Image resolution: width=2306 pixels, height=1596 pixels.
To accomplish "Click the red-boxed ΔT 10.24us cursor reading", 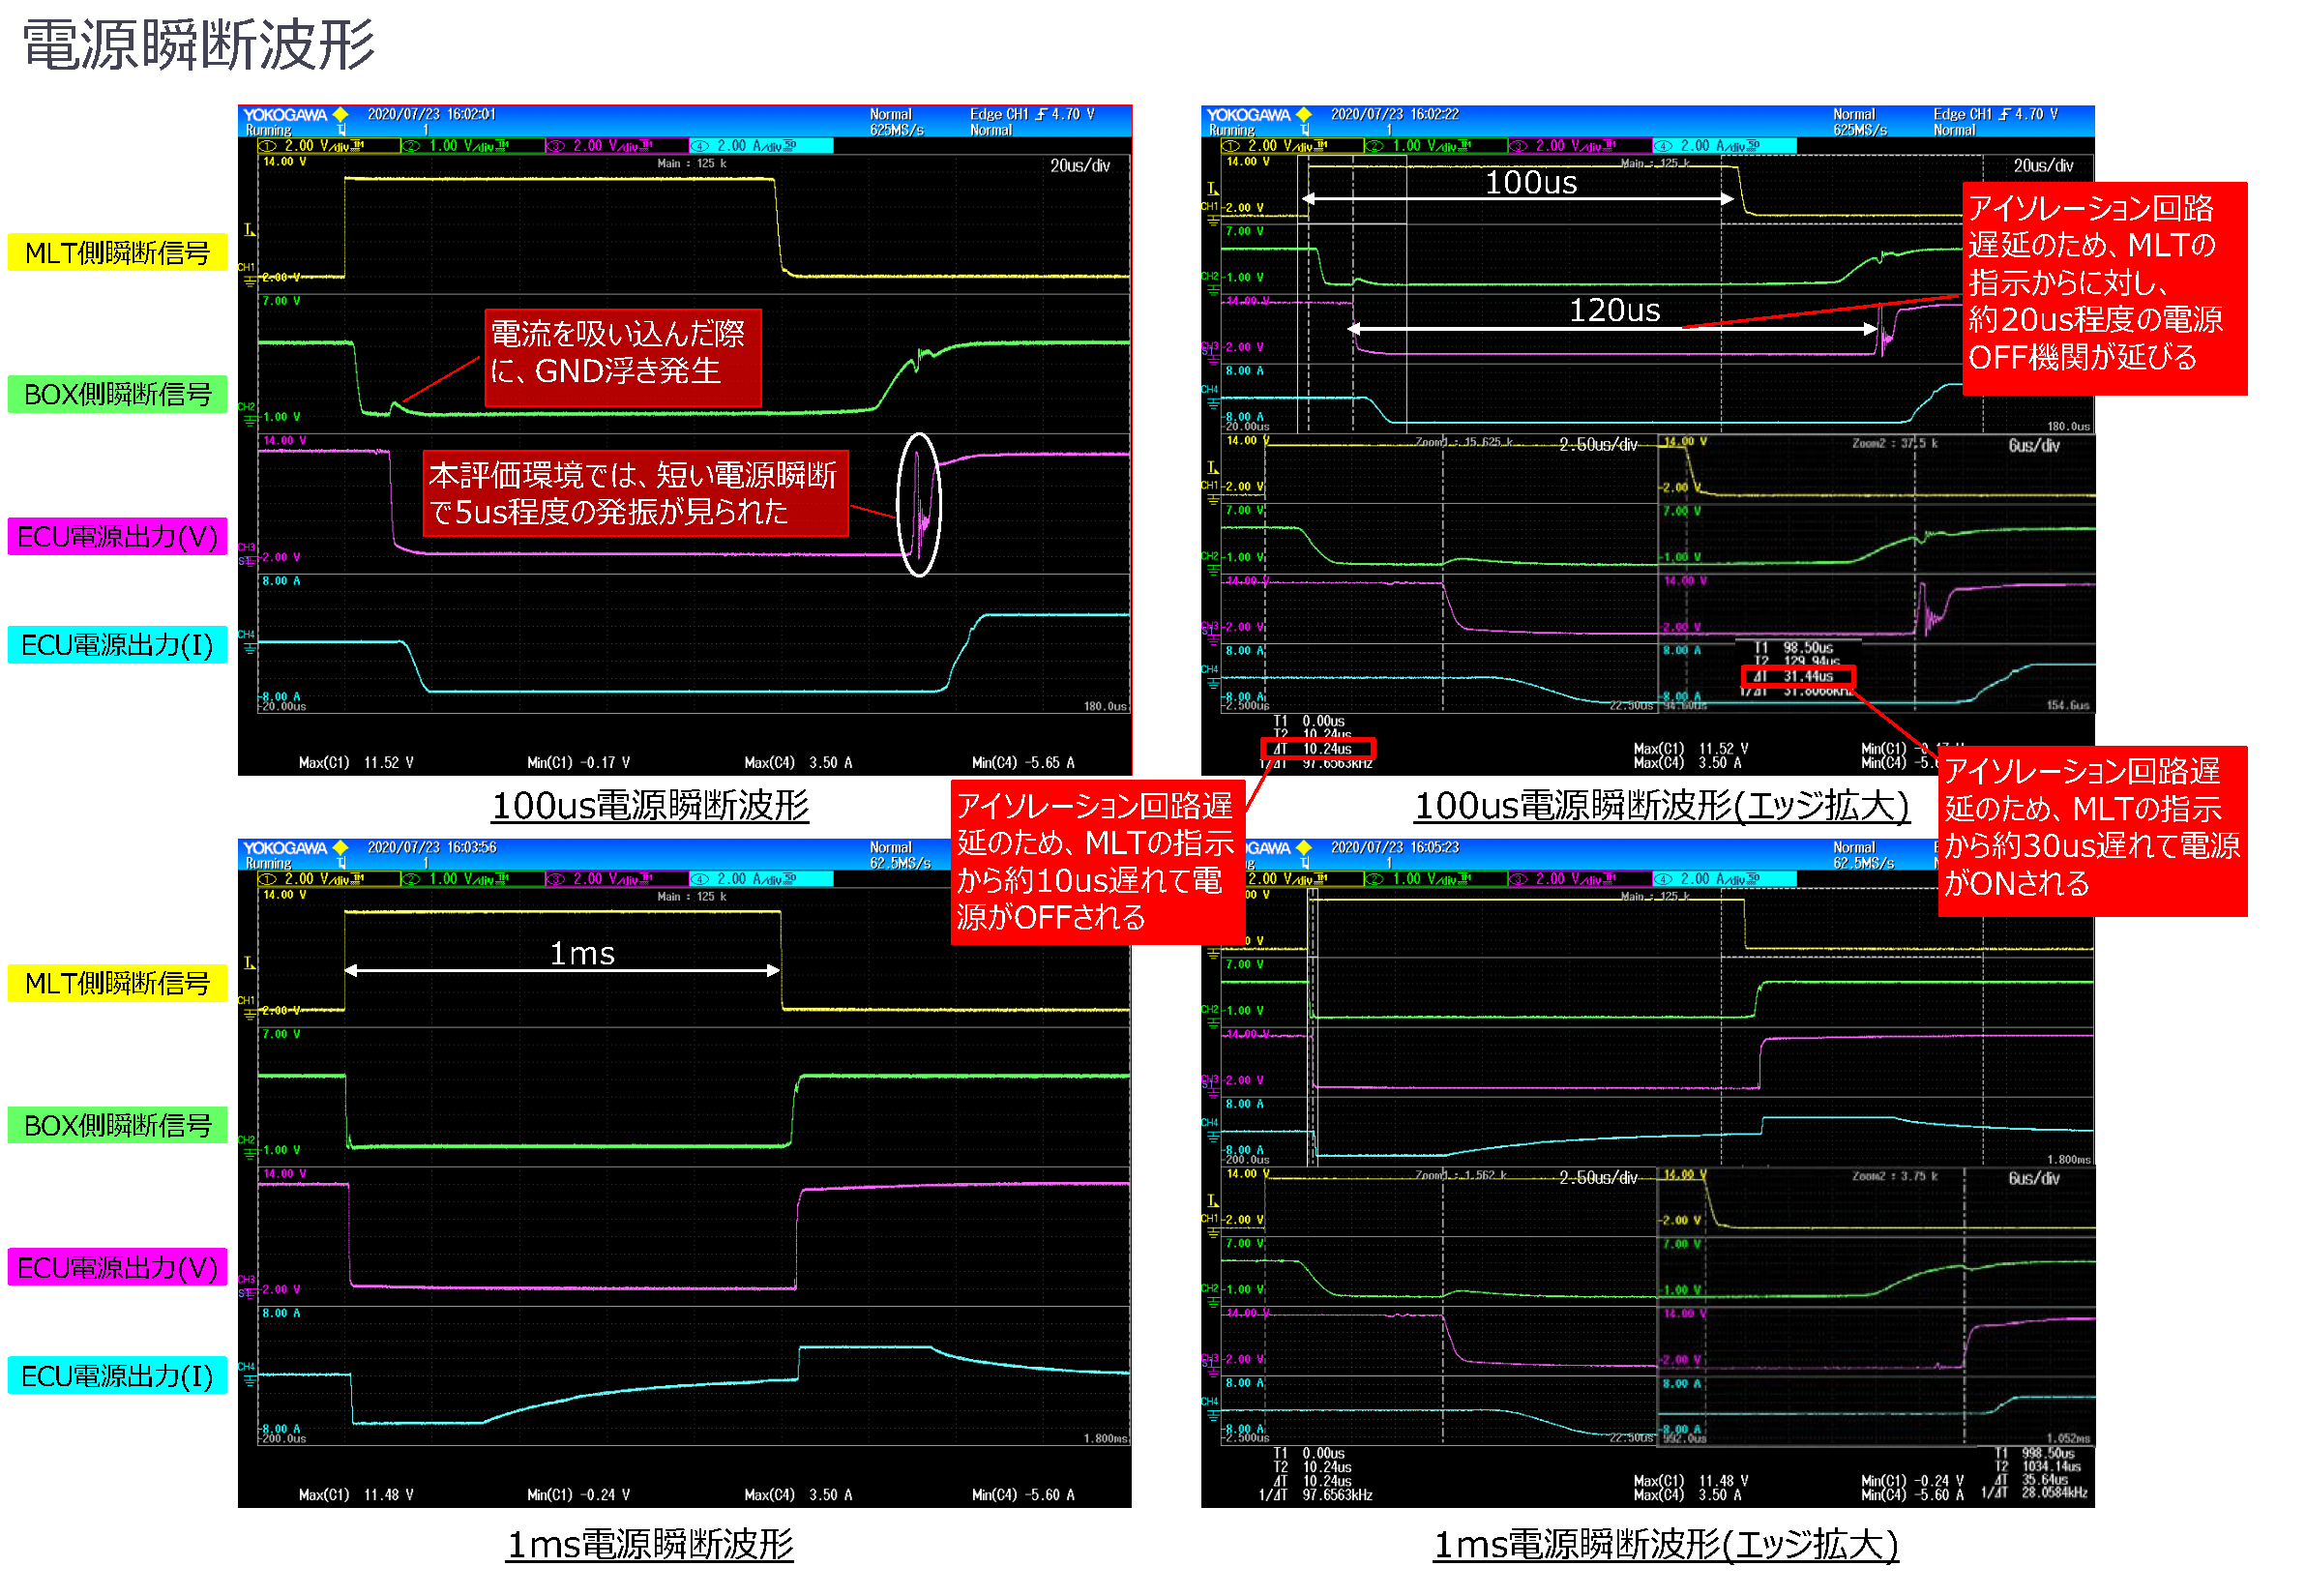I will [1317, 749].
